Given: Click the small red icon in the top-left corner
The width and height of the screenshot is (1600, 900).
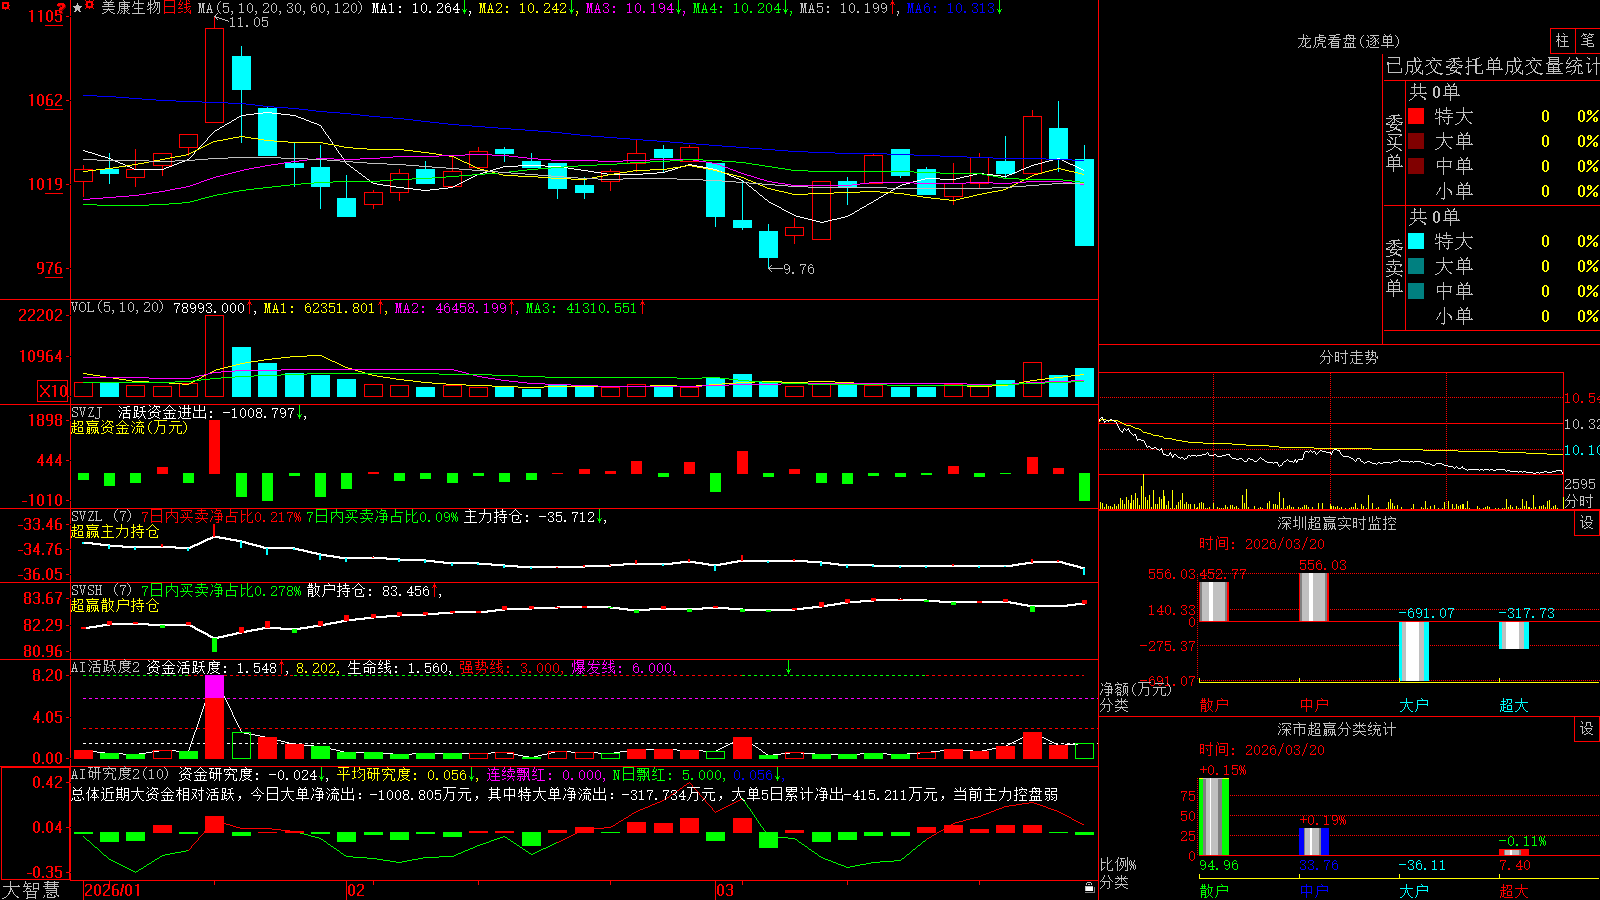Looking at the screenshot, I should pos(5,6).
